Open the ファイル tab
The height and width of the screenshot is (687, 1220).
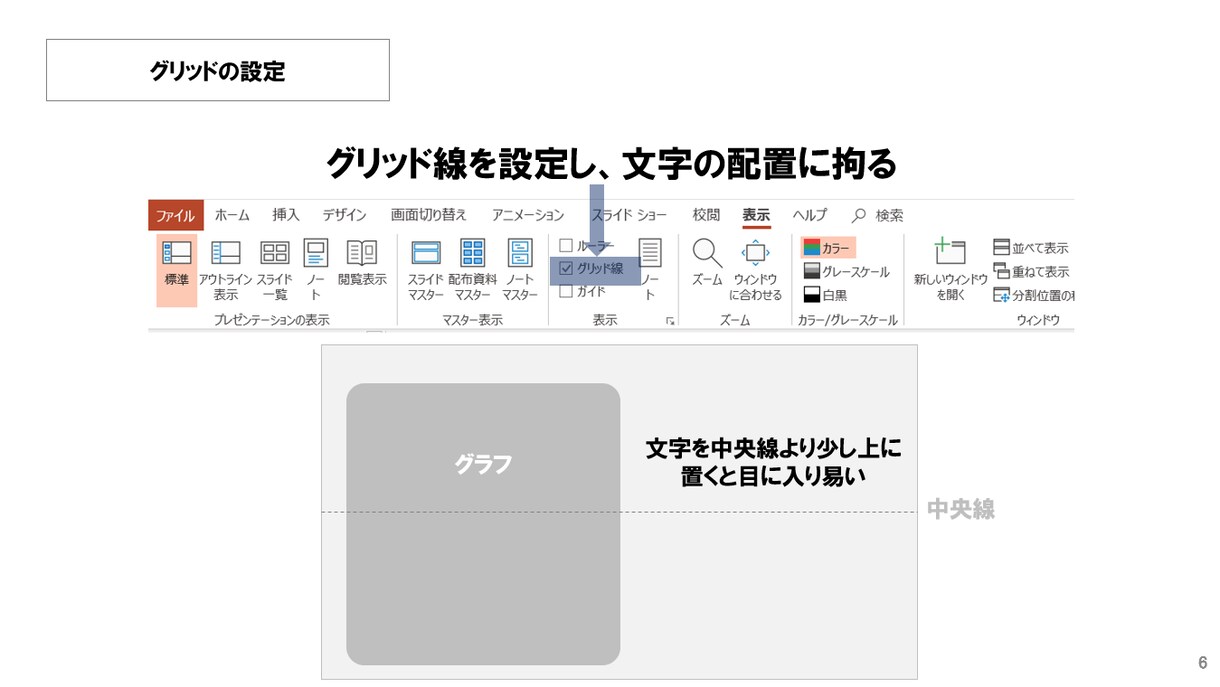click(x=175, y=215)
